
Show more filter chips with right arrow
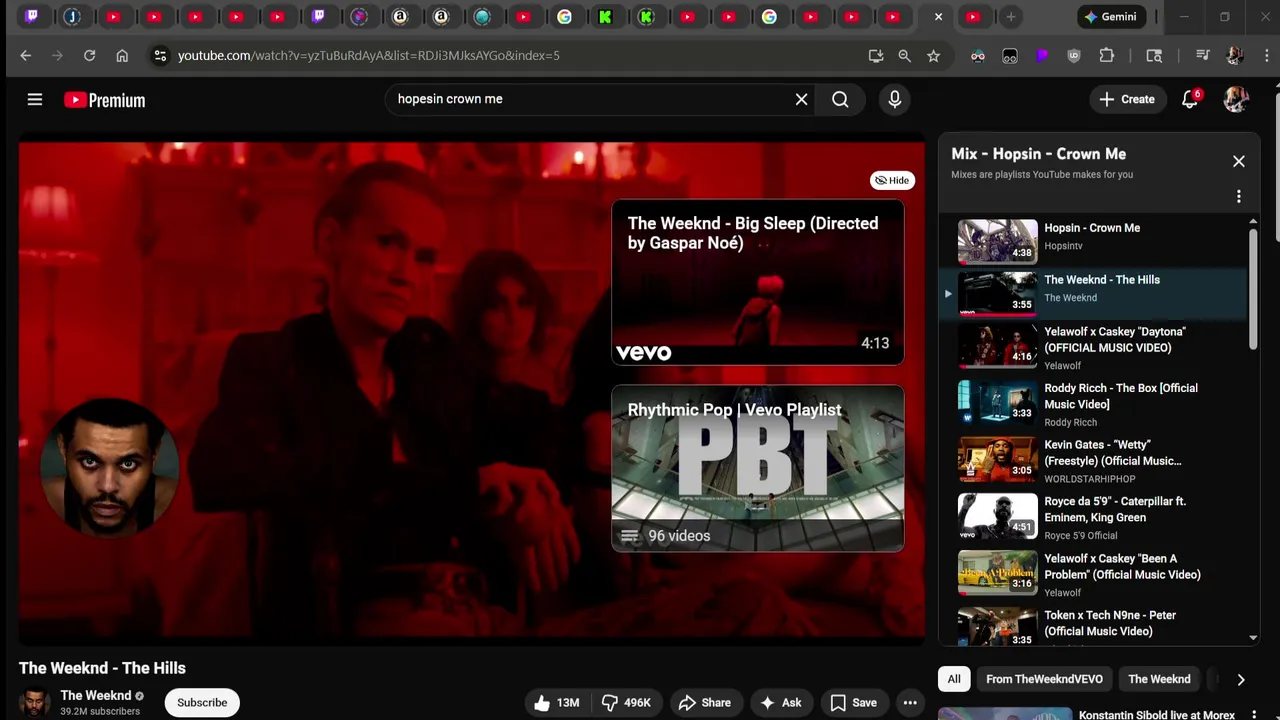point(1241,679)
